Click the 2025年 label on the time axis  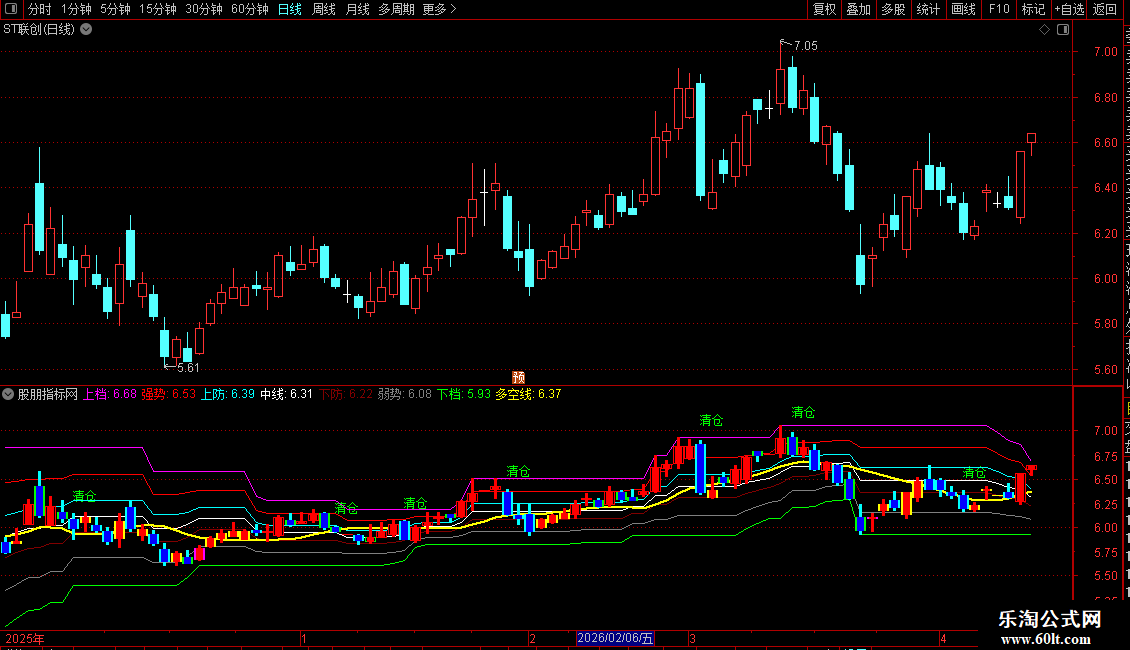pyautogui.click(x=25, y=638)
